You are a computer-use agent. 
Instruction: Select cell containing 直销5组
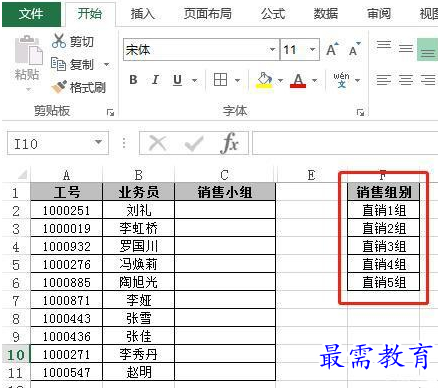click(x=384, y=282)
